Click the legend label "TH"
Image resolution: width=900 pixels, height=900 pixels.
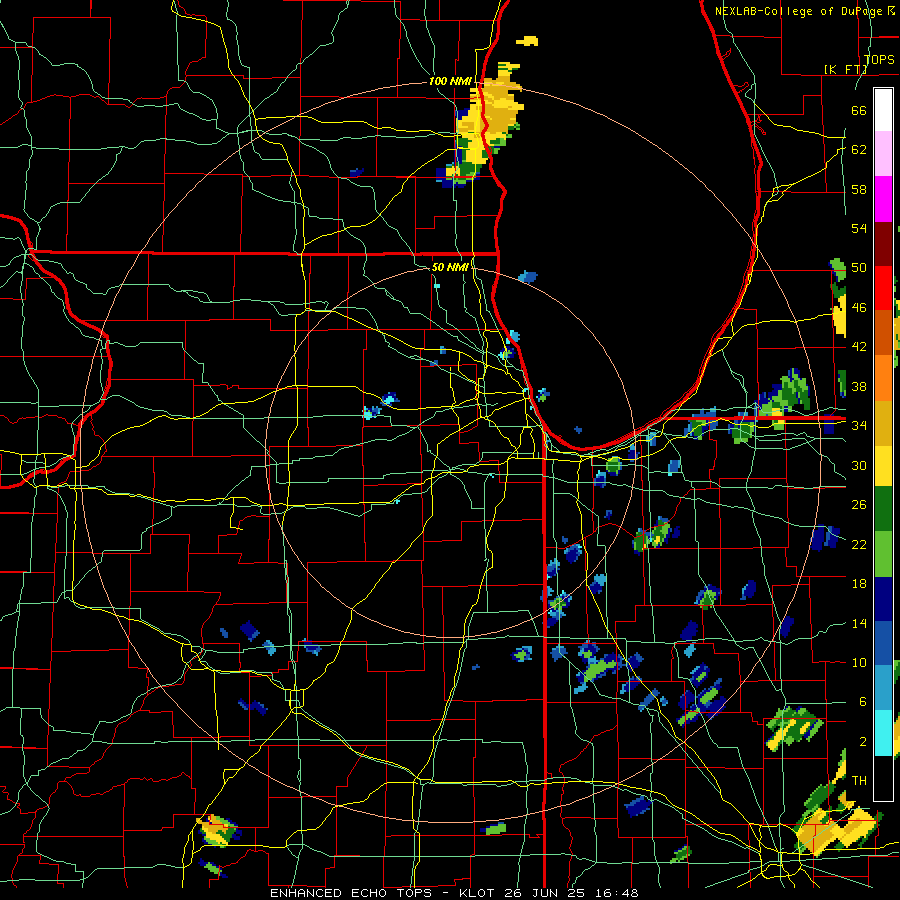coord(859,781)
